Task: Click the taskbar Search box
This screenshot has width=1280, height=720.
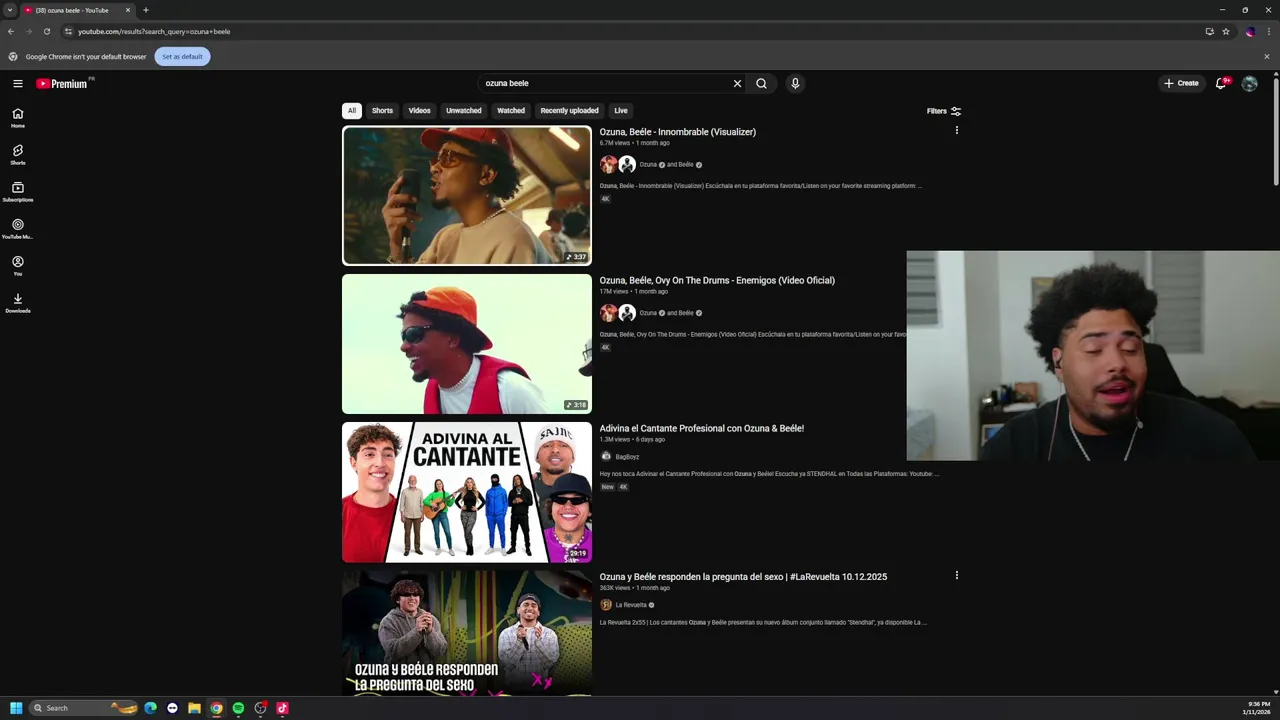Action: coord(84,708)
